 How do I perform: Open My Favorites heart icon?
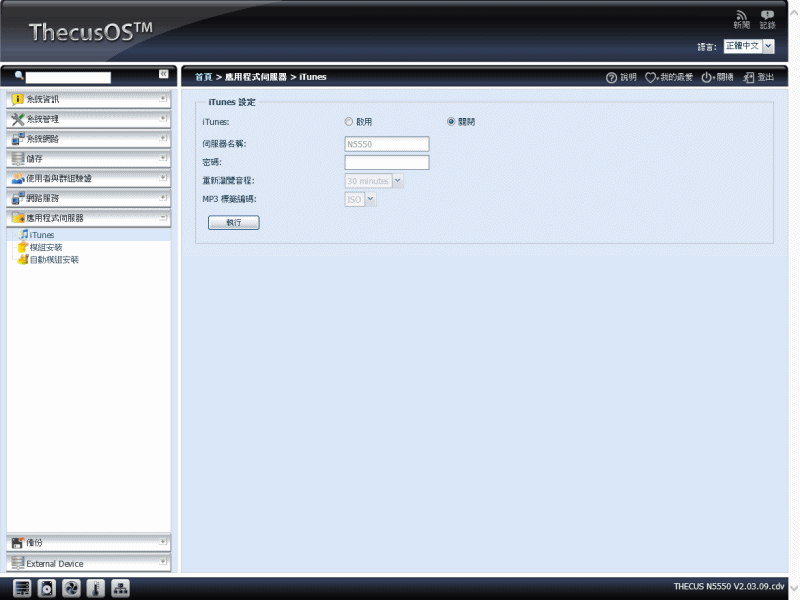pos(651,78)
